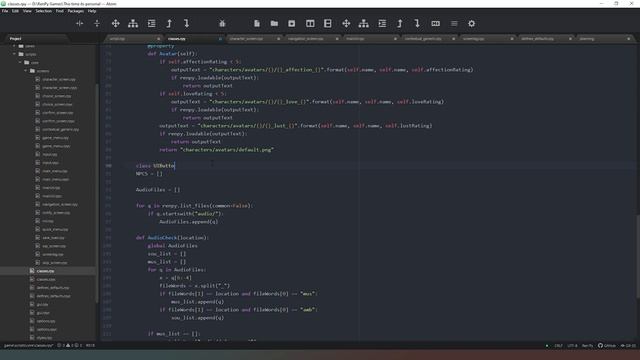Click the CRLF line ending status item

click(558, 345)
